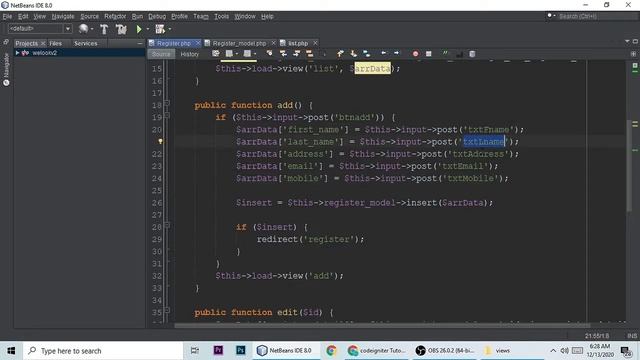The width and height of the screenshot is (640, 360).
Task: Expand the project node in Projects tree
Action: click(17, 53)
